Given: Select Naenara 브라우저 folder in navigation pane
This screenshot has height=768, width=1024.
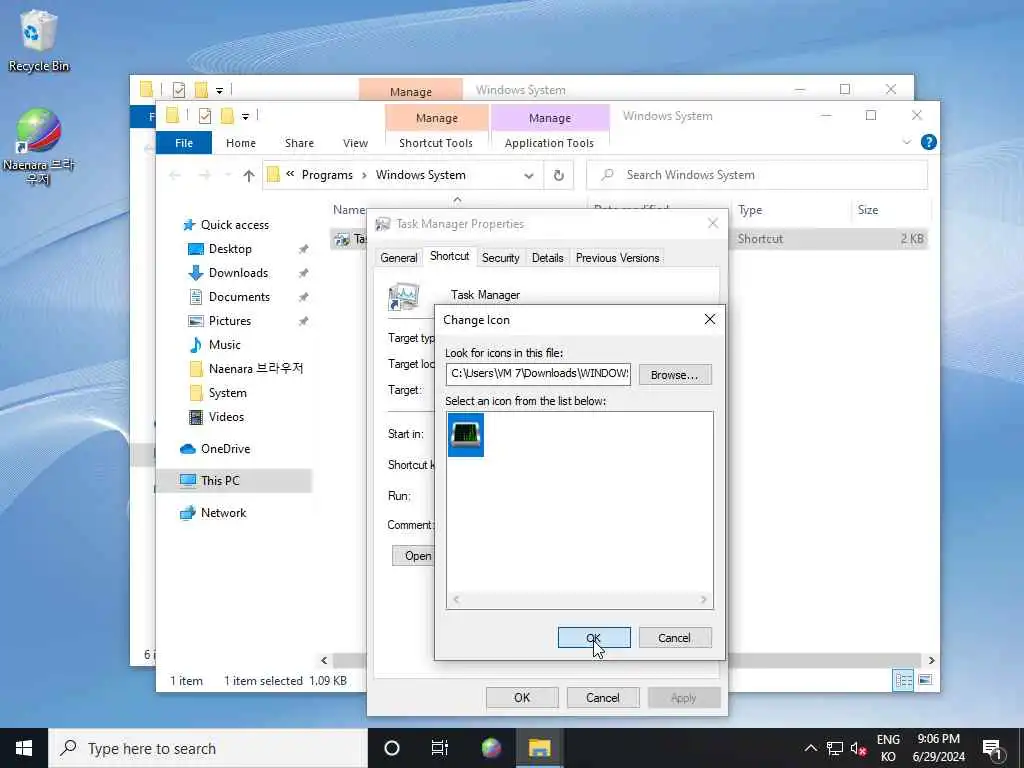Looking at the screenshot, I should pos(255,369).
